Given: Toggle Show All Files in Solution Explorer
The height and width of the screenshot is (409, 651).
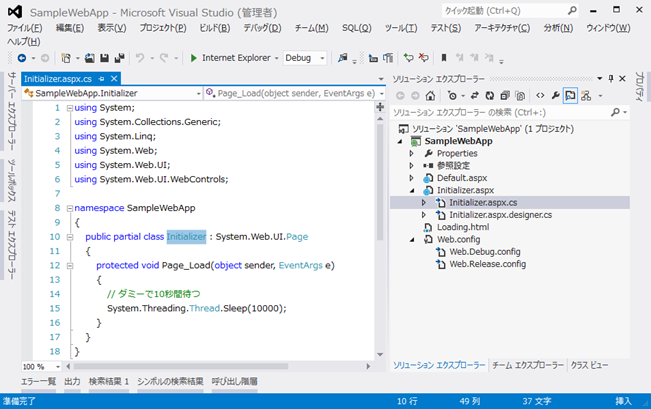Looking at the screenshot, I should coord(520,96).
